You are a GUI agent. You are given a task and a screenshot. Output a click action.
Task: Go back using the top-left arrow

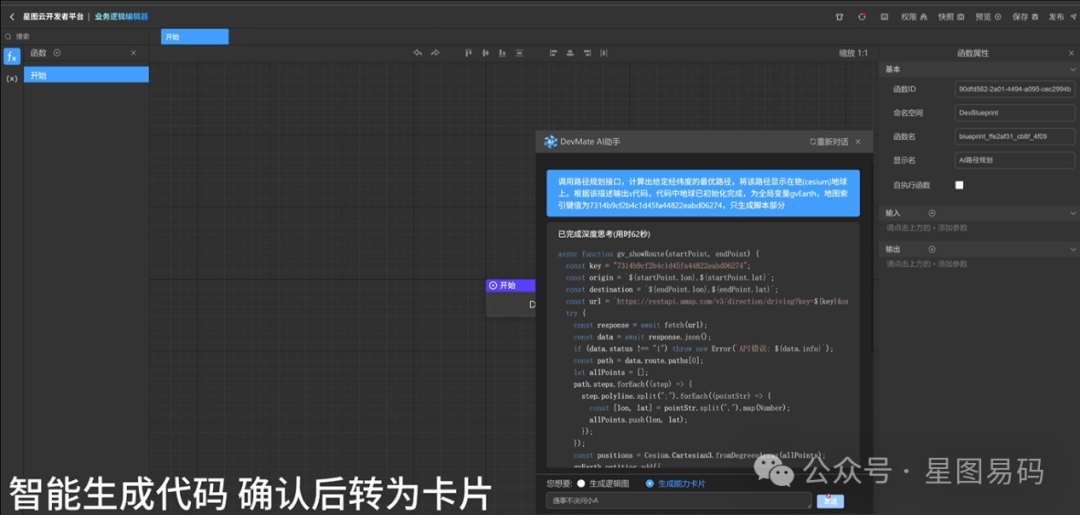12,17
